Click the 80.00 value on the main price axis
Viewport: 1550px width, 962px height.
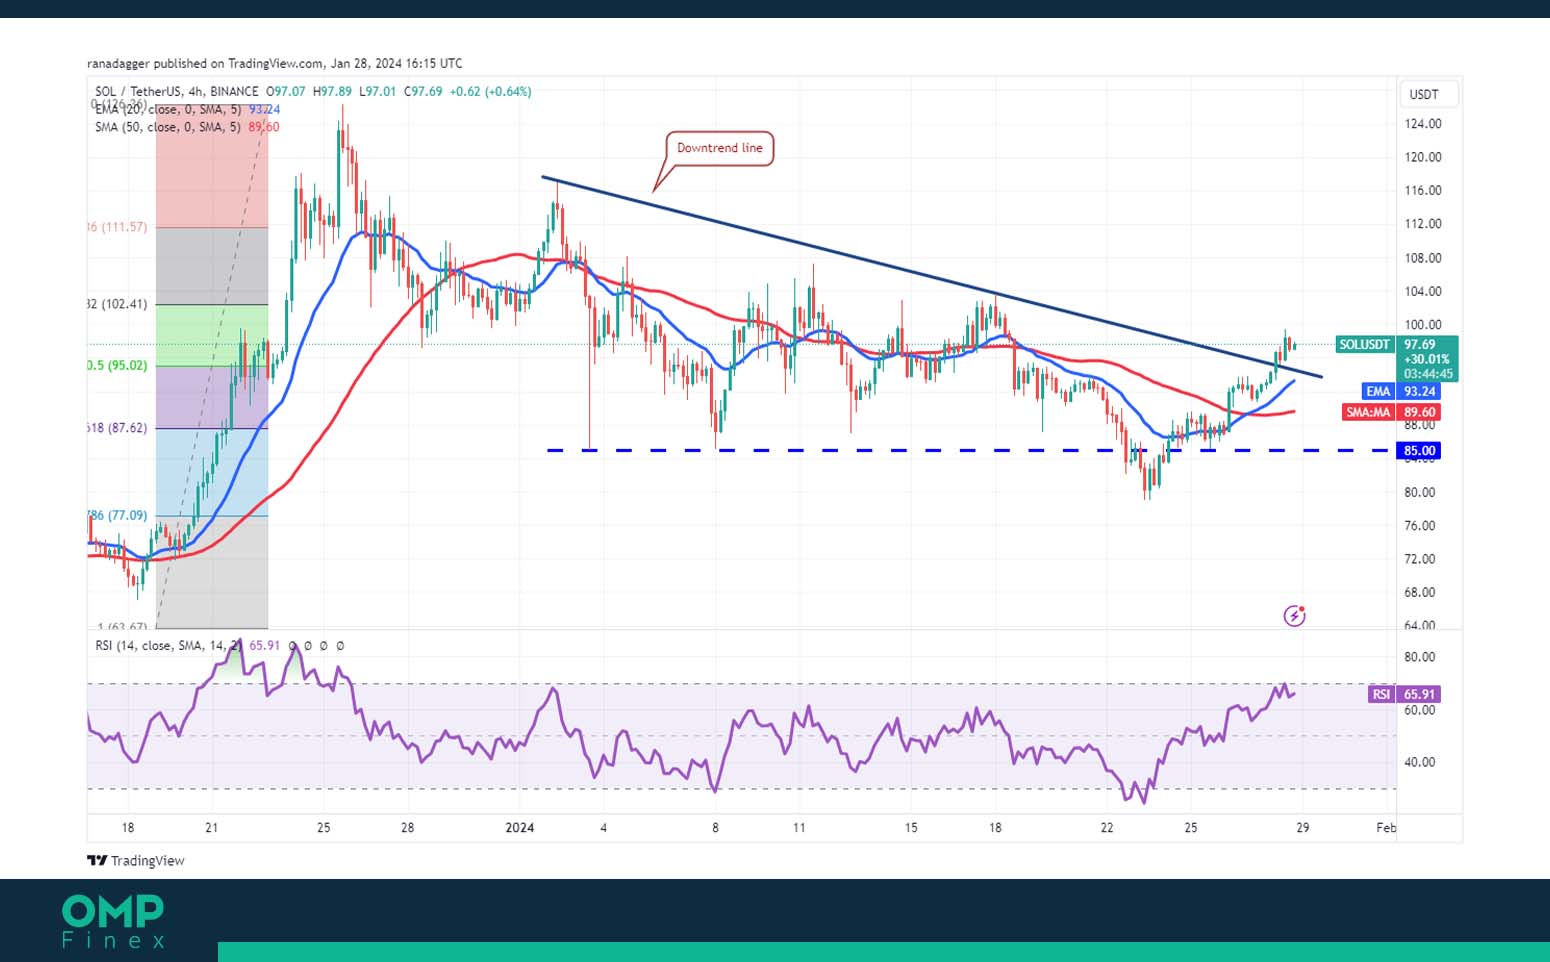click(x=1420, y=492)
